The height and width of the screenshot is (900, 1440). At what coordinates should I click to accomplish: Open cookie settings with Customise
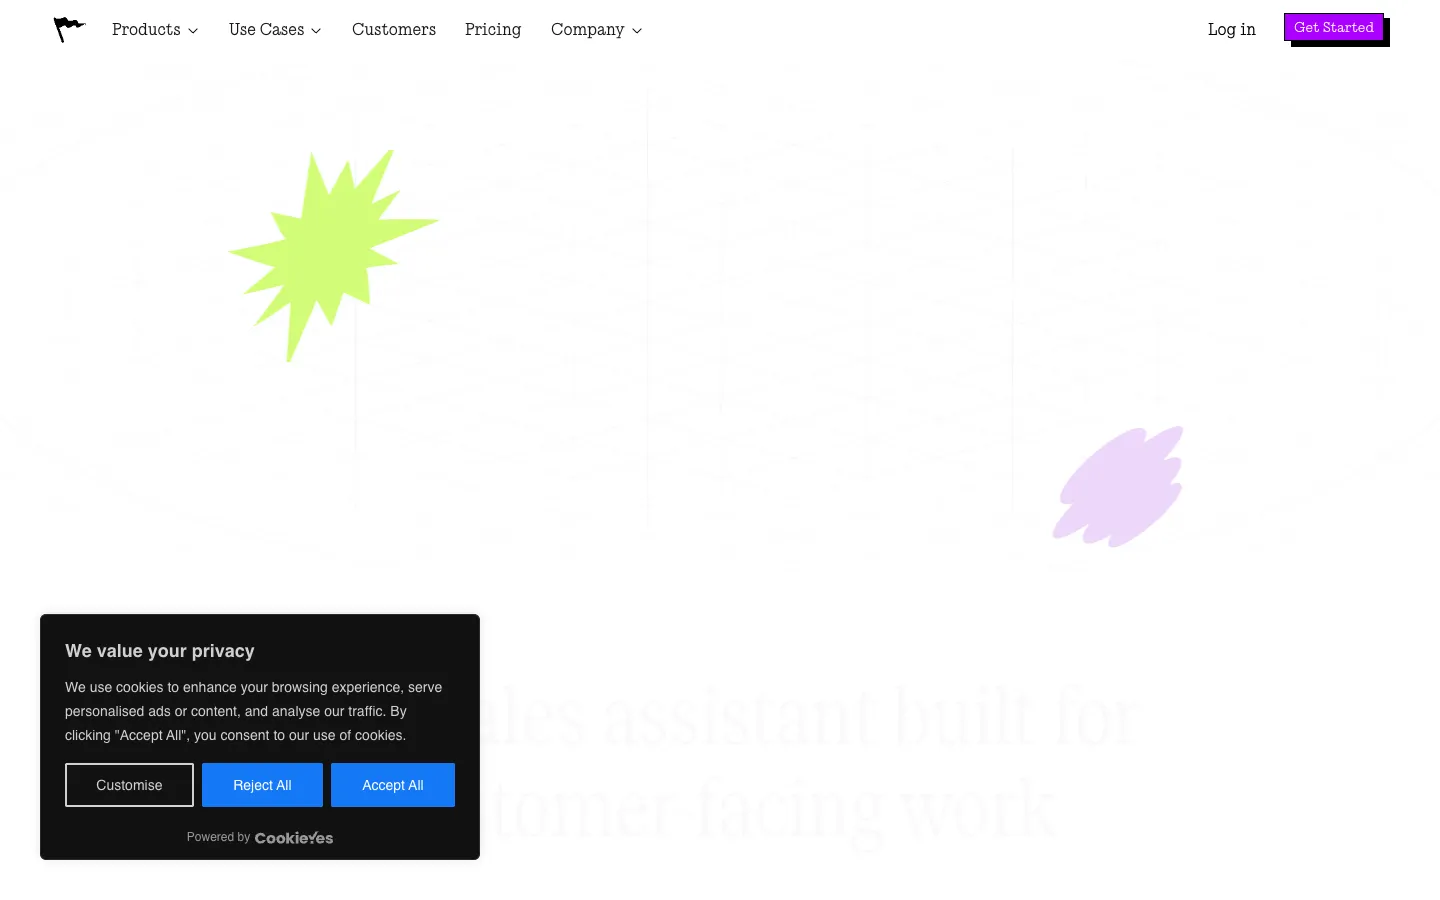129,785
